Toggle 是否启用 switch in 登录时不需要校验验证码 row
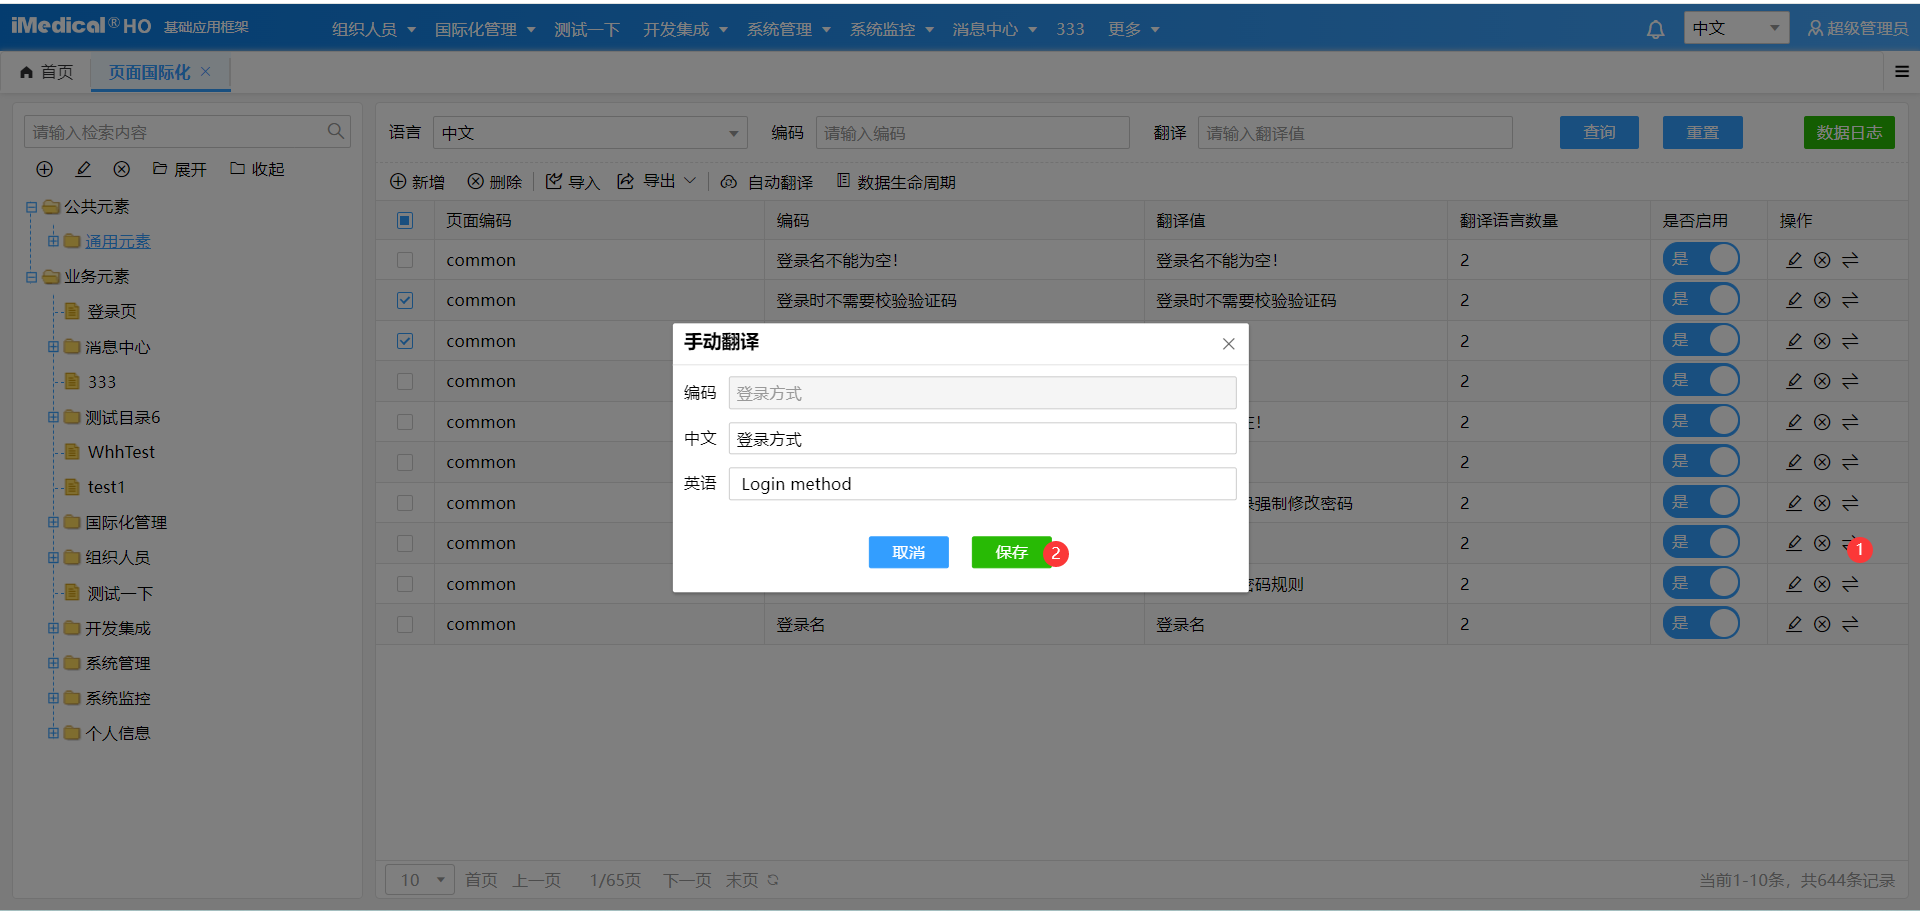This screenshot has width=1920, height=911. point(1701,299)
